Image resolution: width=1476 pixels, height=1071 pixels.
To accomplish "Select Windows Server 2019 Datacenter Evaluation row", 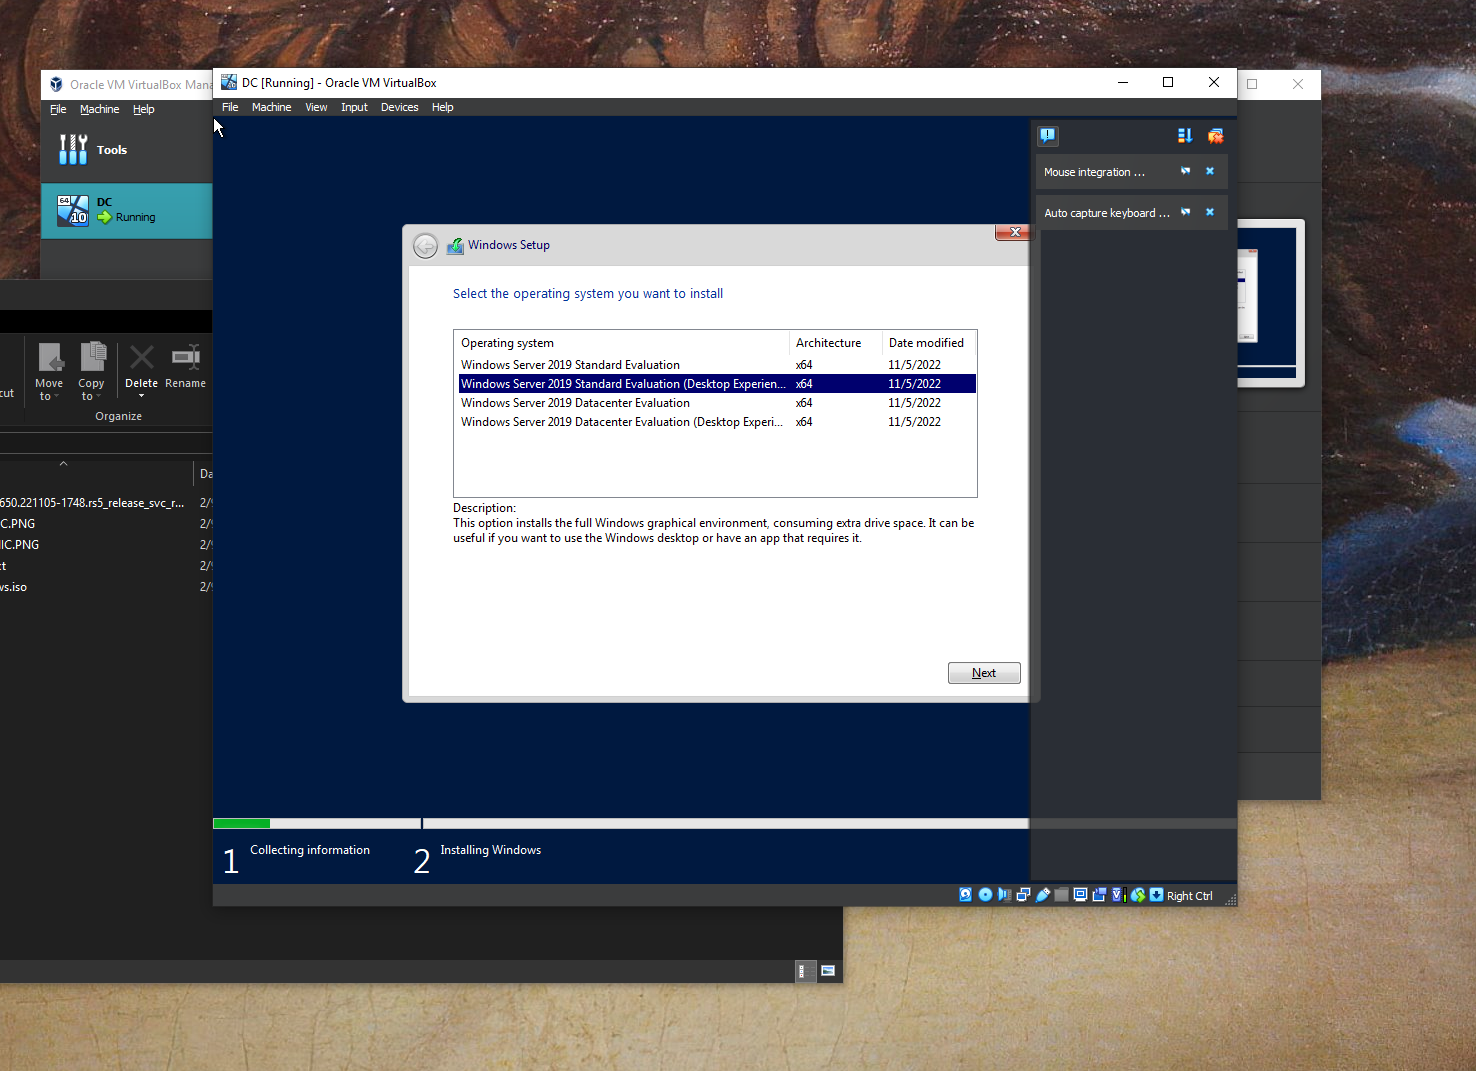I will 716,403.
